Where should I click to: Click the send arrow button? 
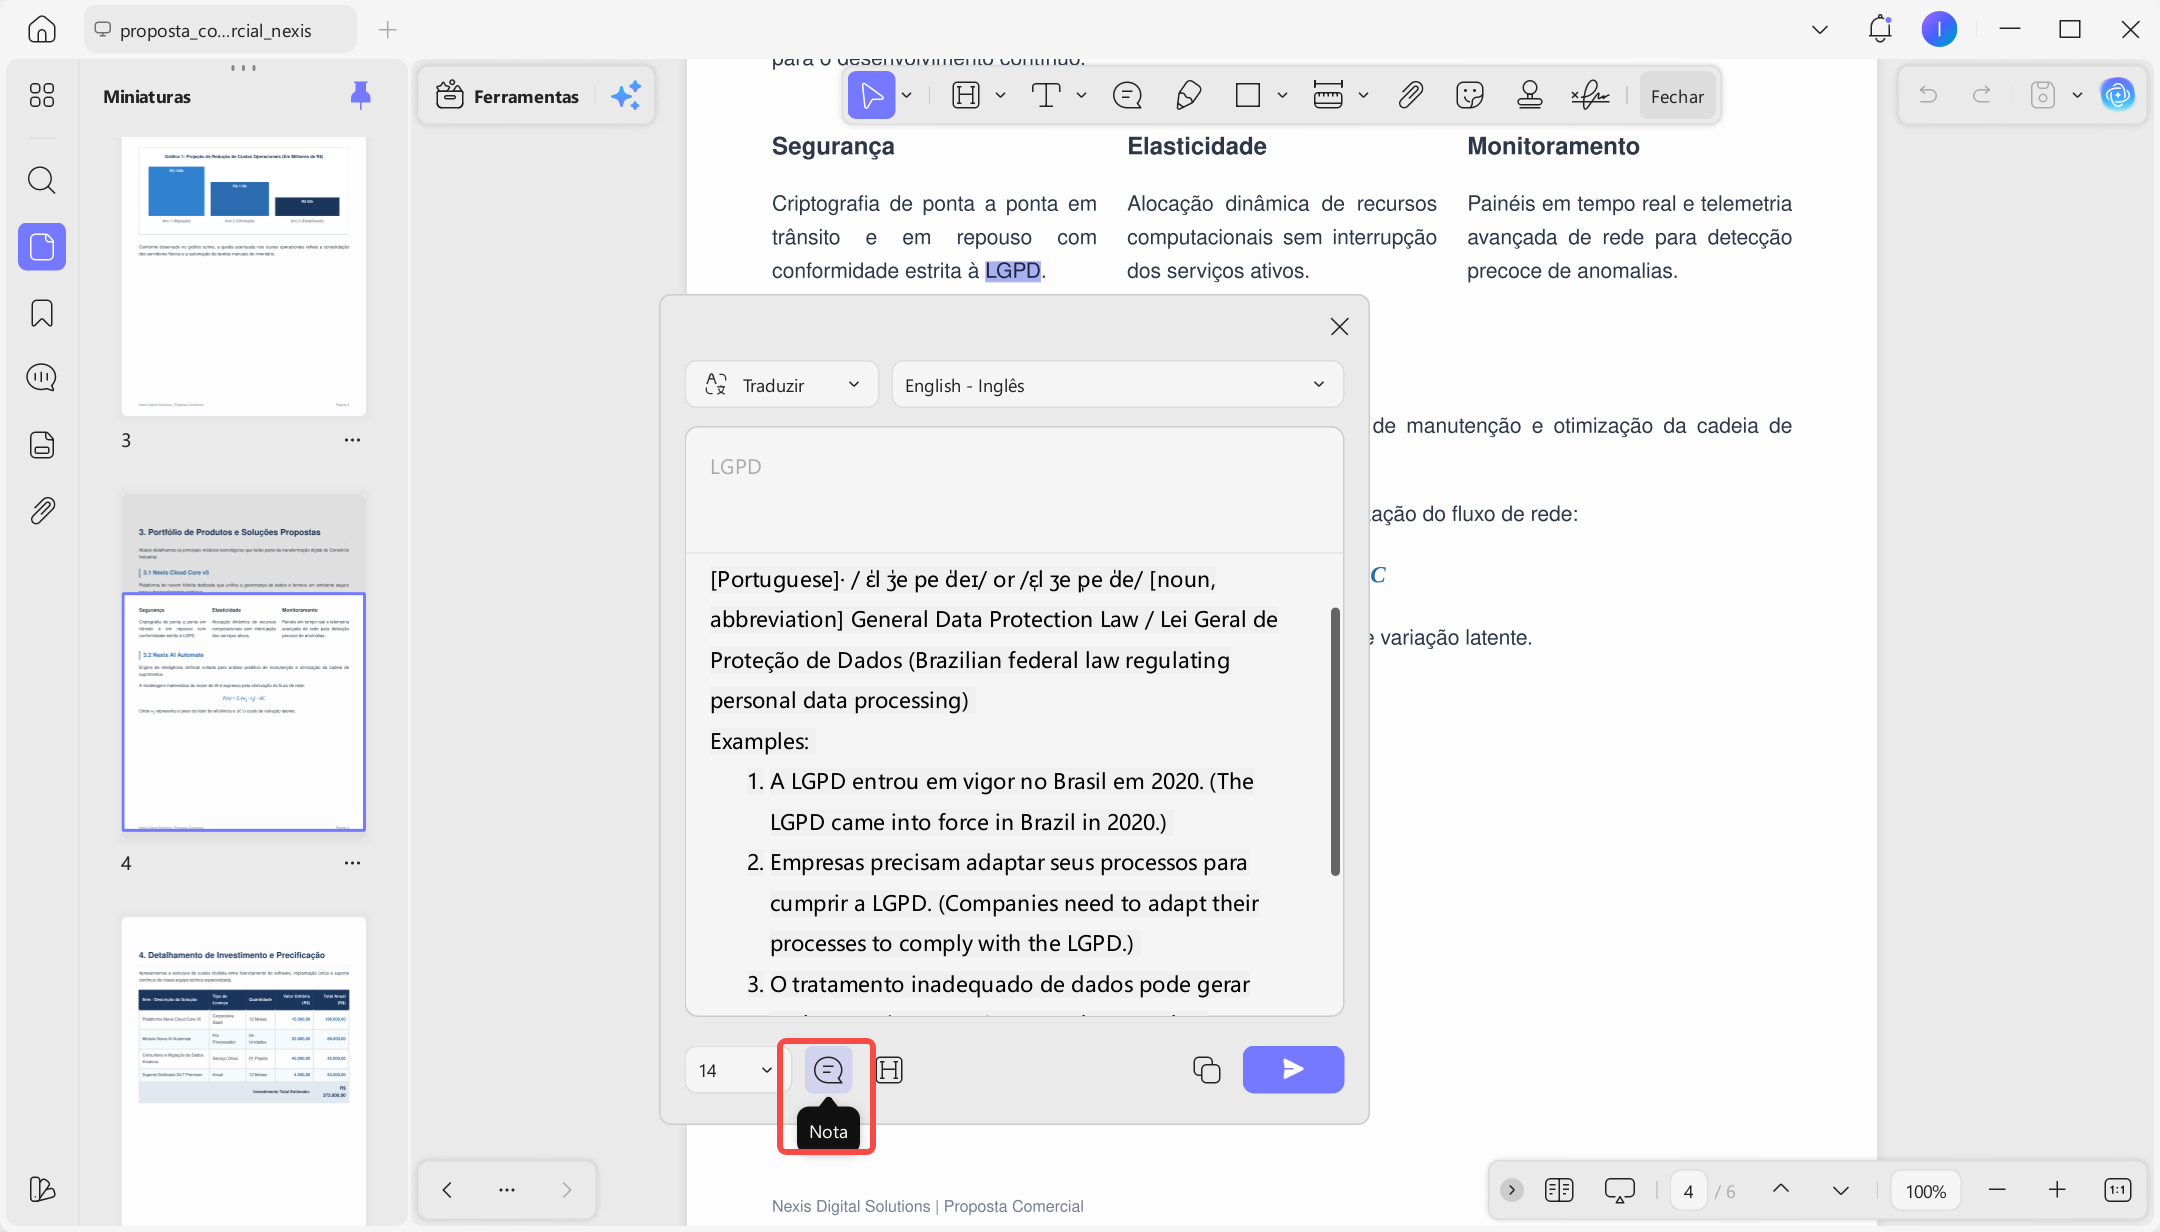coord(1293,1070)
